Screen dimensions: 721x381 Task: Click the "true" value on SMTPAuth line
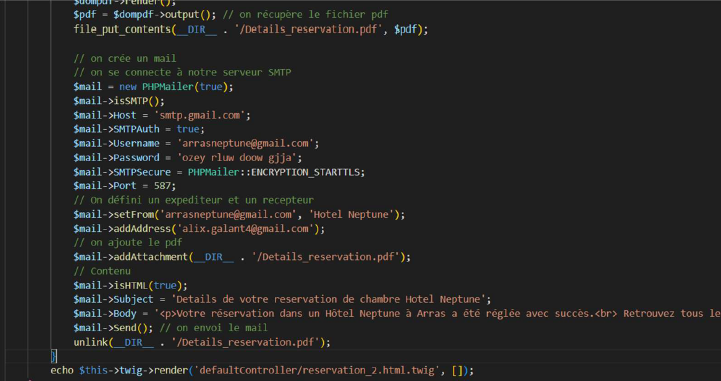[x=188, y=129]
